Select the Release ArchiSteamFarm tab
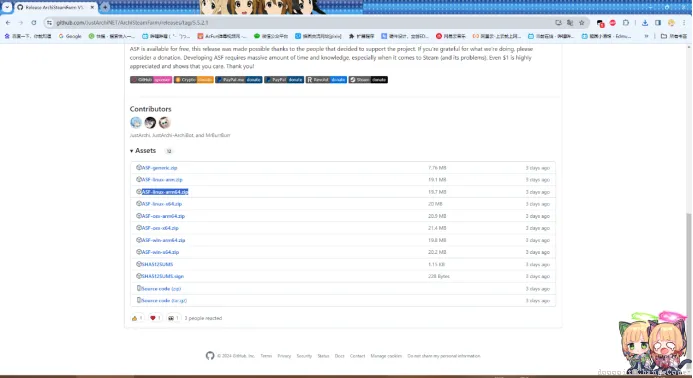Image resolution: width=693 pixels, height=378 pixels. click(x=55, y=8)
